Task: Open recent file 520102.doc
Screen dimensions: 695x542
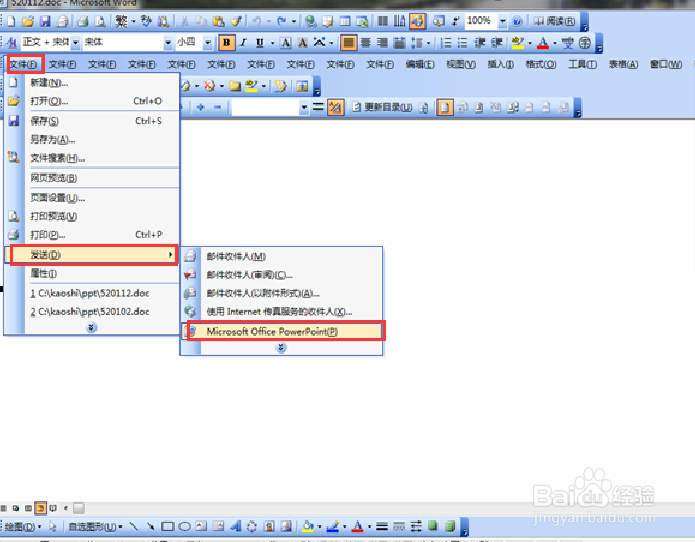Action: pos(91,312)
